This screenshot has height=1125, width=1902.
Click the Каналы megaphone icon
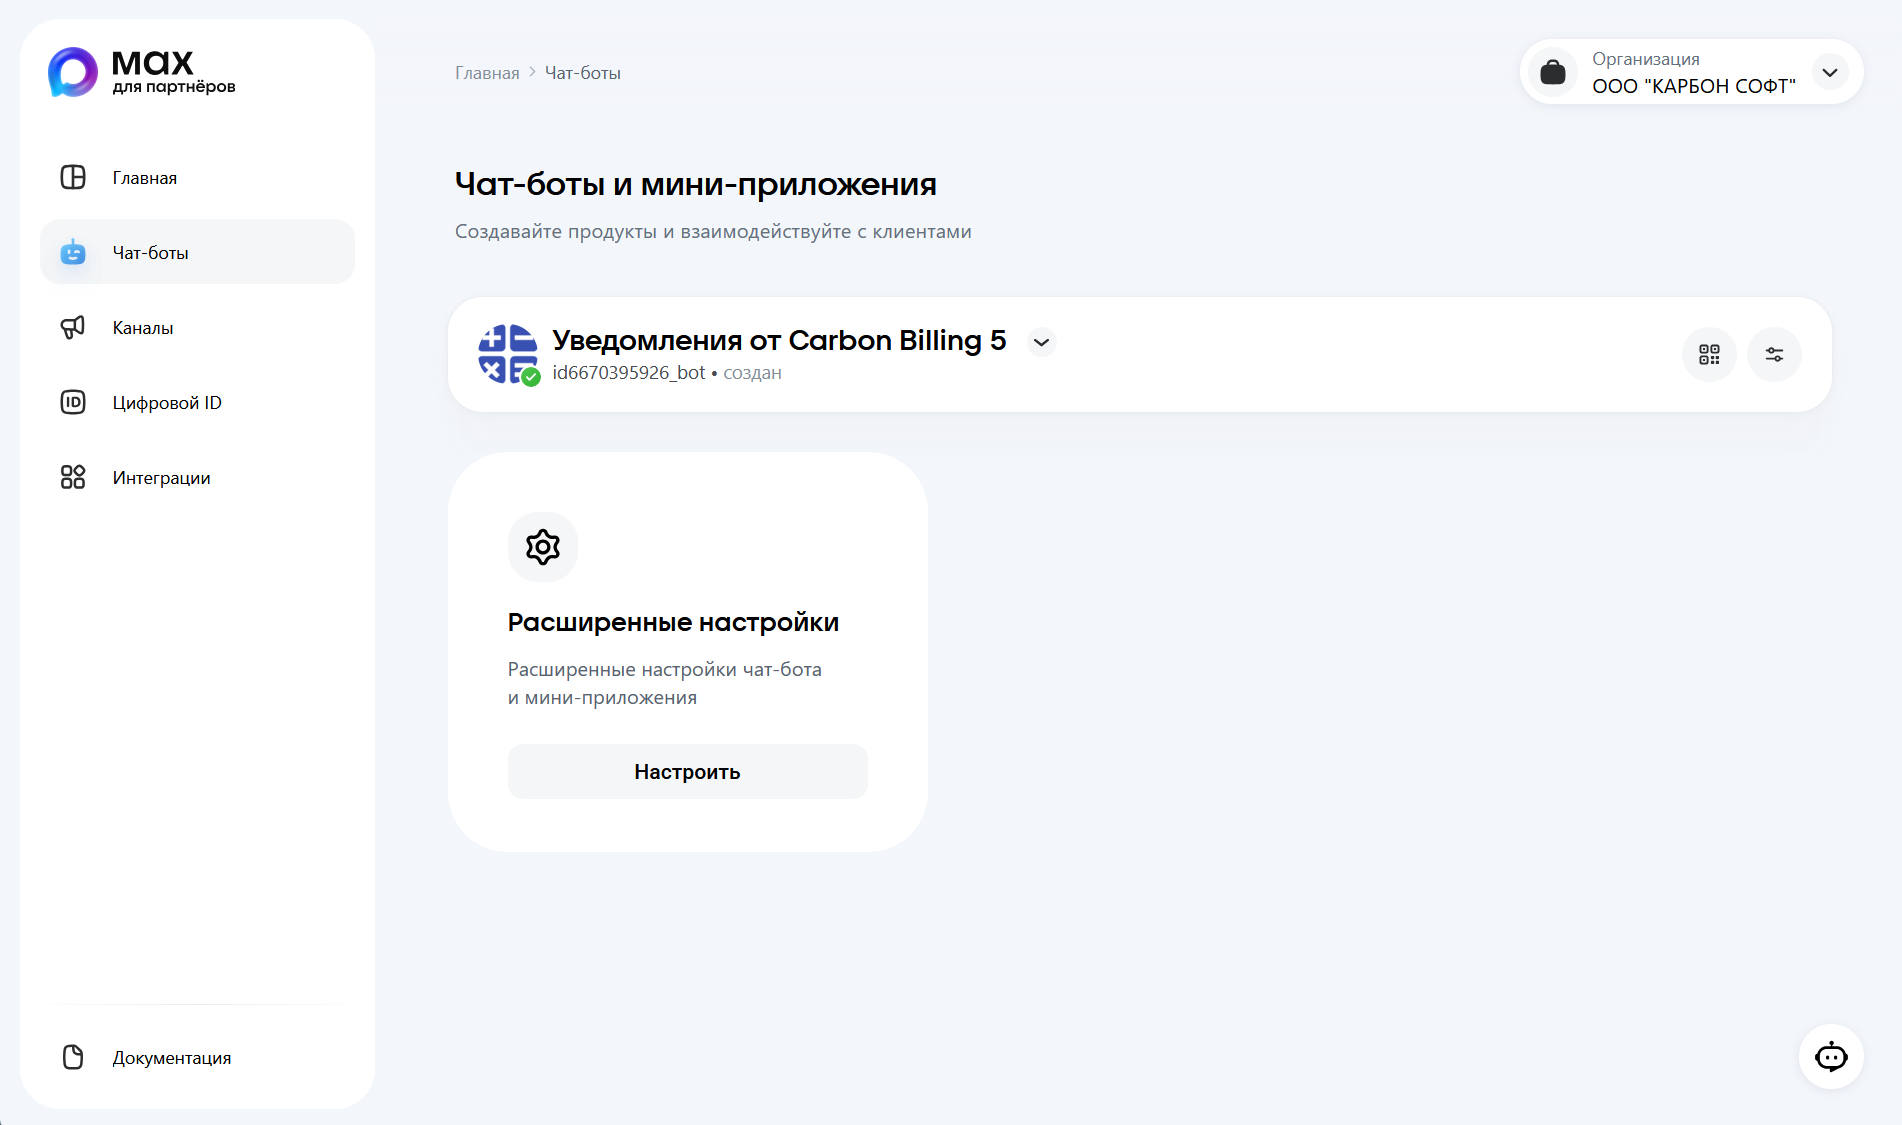point(73,327)
